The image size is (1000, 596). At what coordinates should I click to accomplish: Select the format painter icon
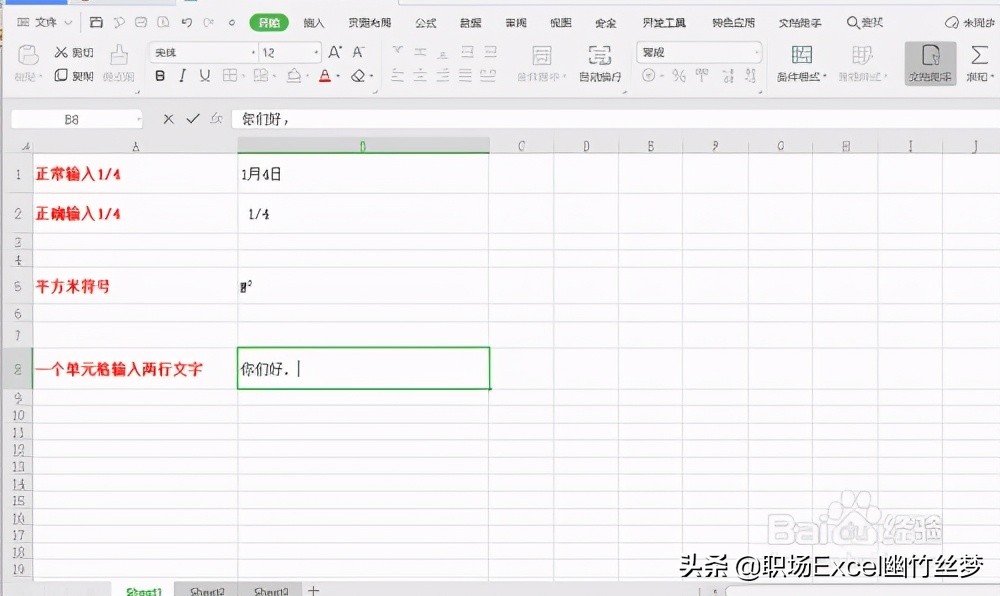point(117,65)
